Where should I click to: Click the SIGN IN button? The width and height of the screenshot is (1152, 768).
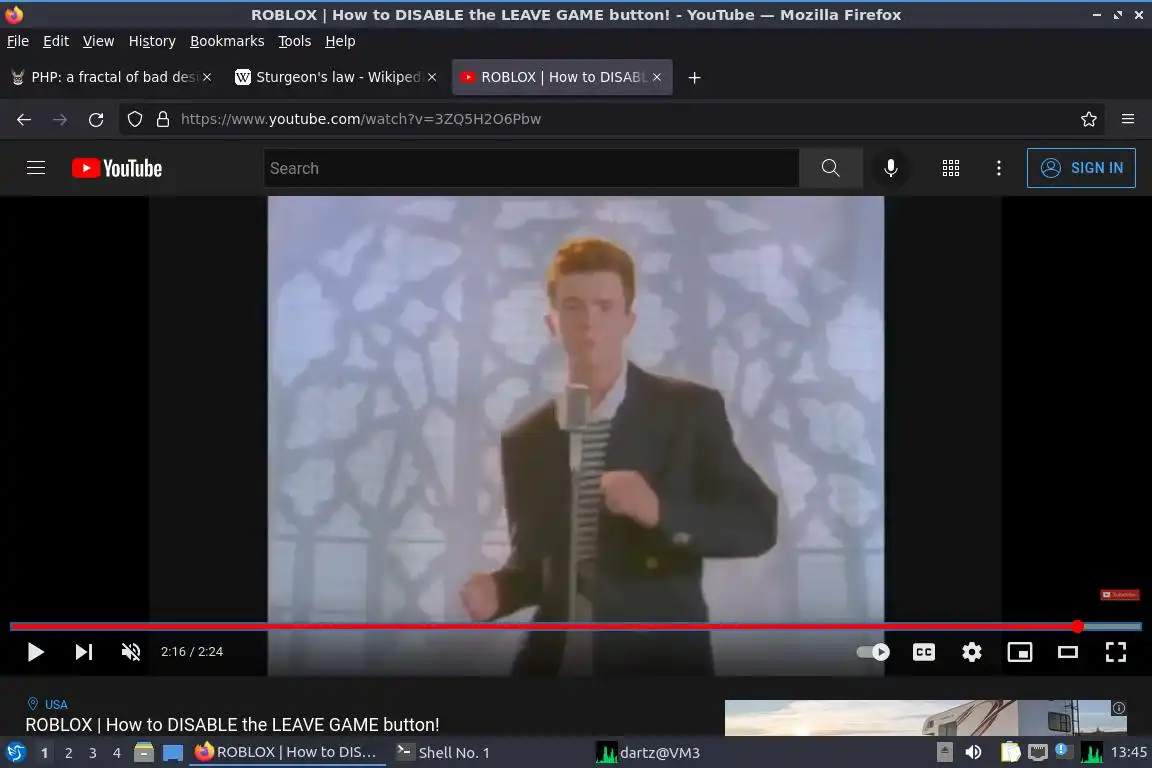(1081, 168)
